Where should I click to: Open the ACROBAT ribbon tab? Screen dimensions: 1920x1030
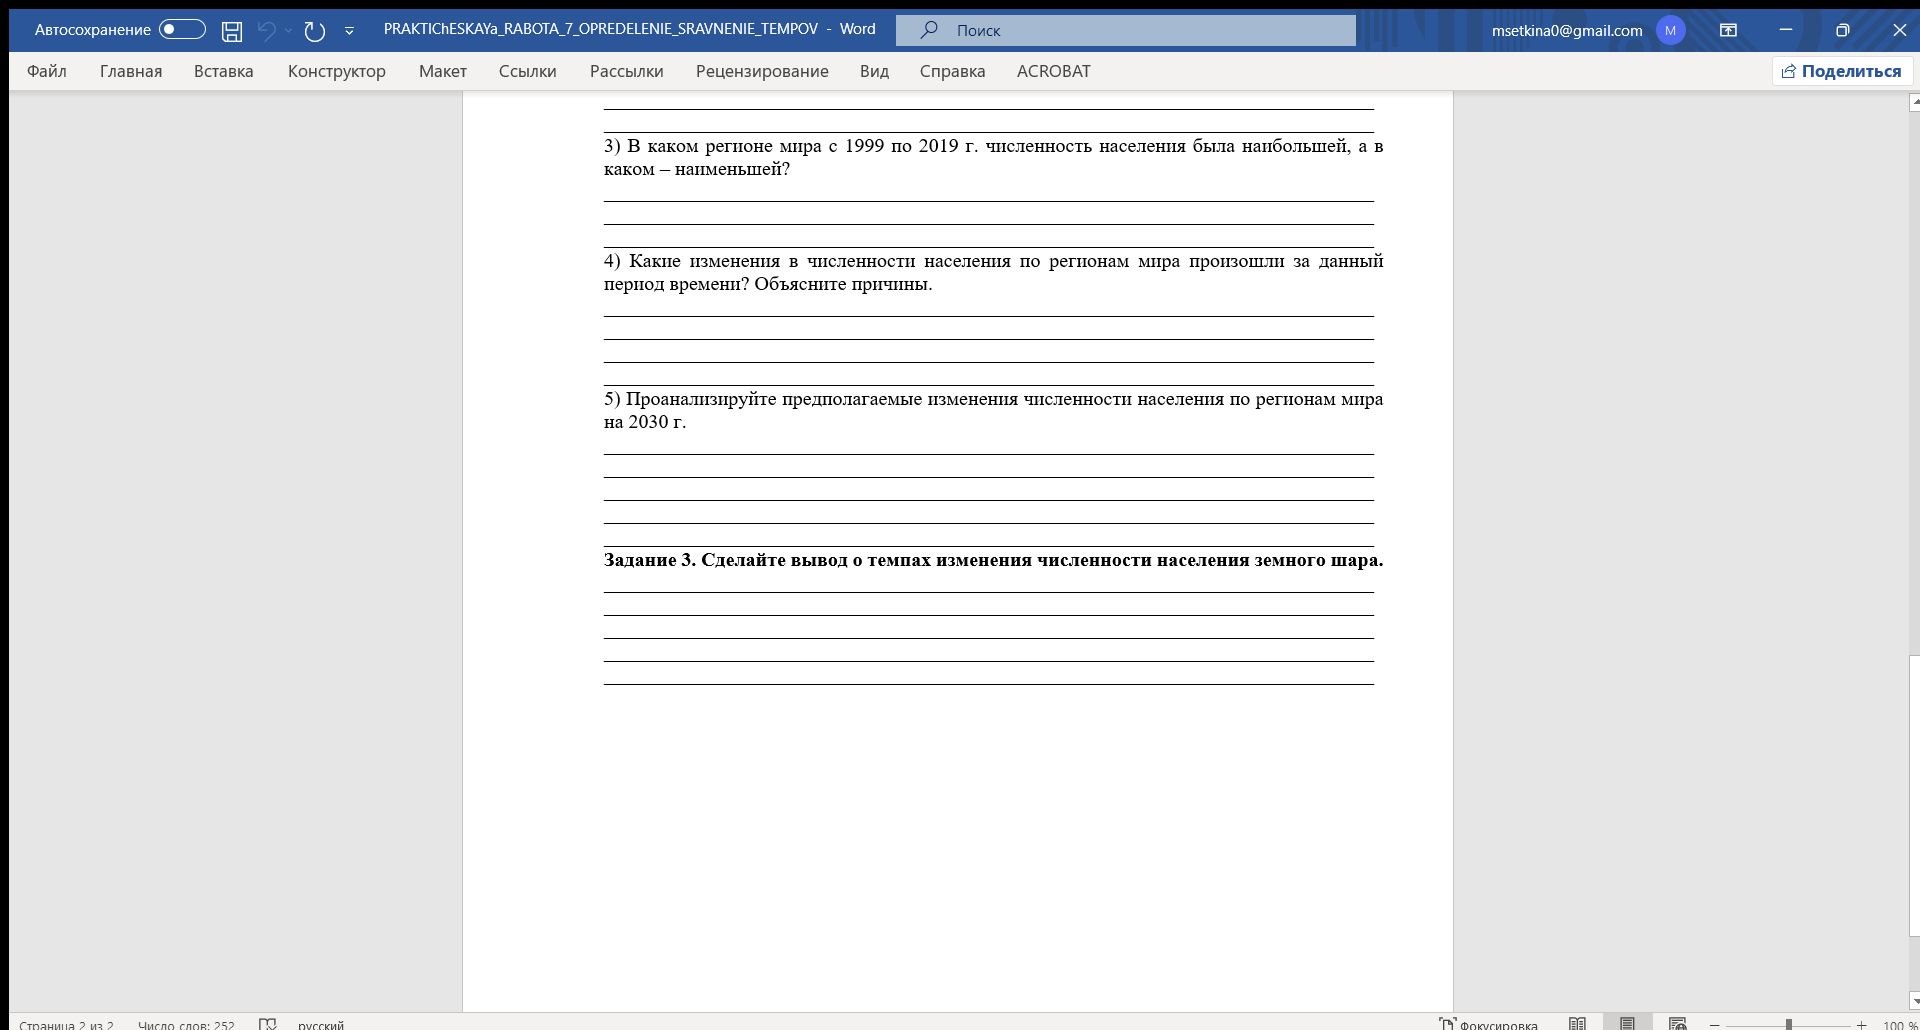tap(1053, 71)
